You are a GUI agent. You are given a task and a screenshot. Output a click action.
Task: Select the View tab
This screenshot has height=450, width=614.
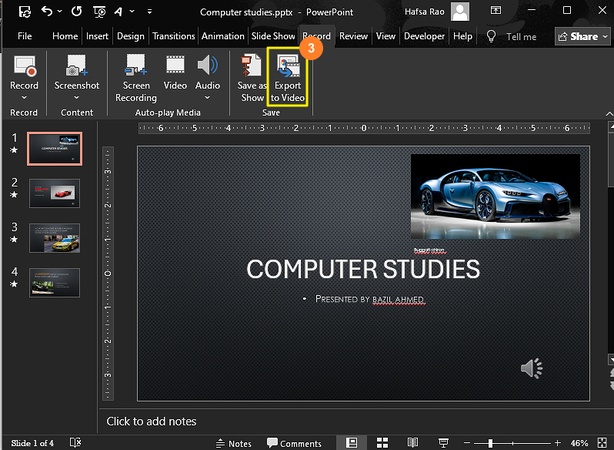pos(386,36)
